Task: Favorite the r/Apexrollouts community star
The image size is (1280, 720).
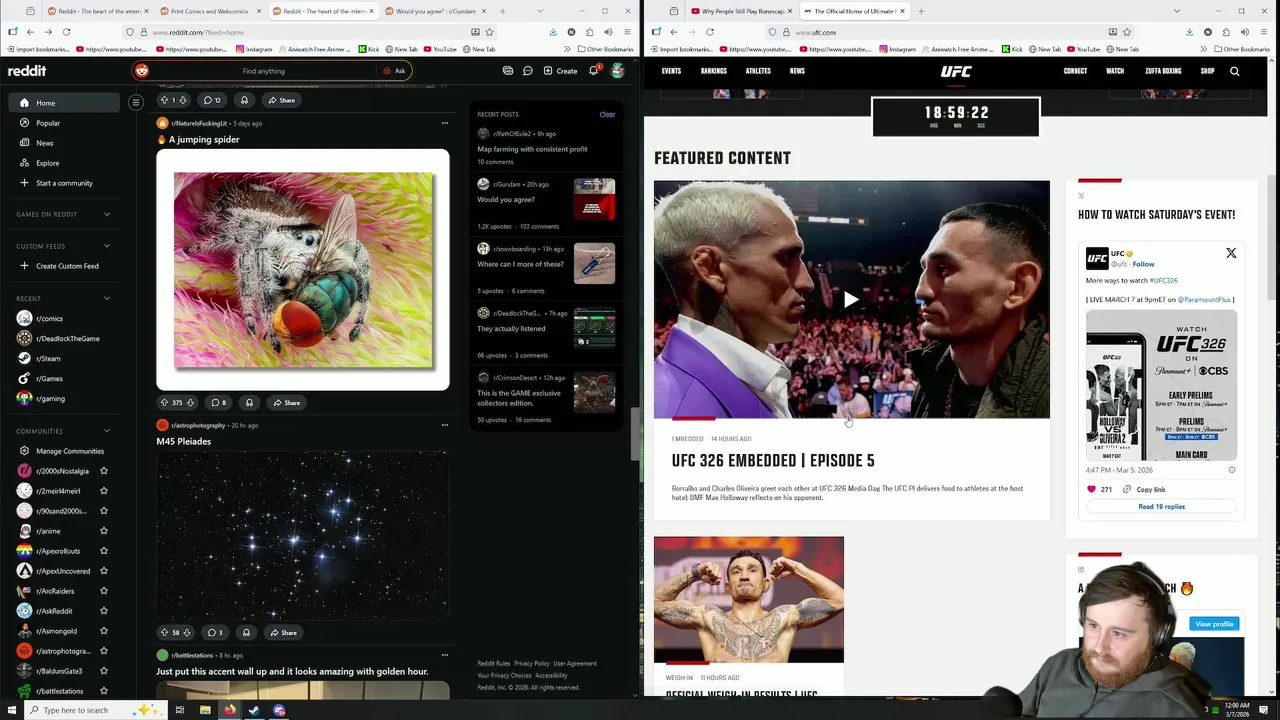Action: click(103, 551)
